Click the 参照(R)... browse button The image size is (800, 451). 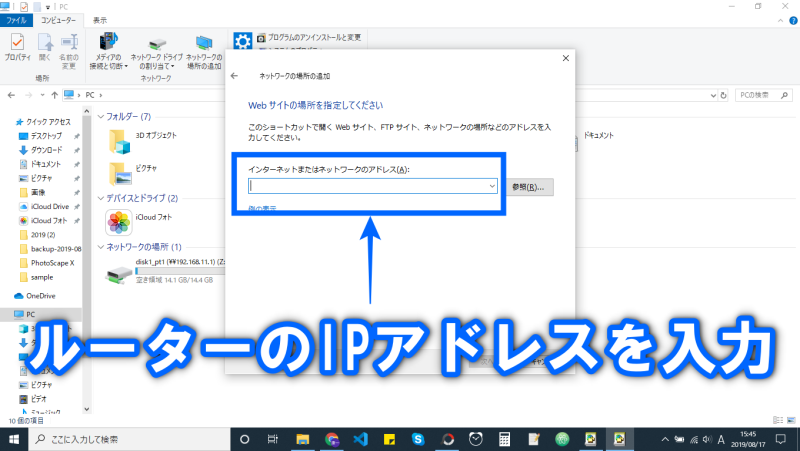[529, 187]
